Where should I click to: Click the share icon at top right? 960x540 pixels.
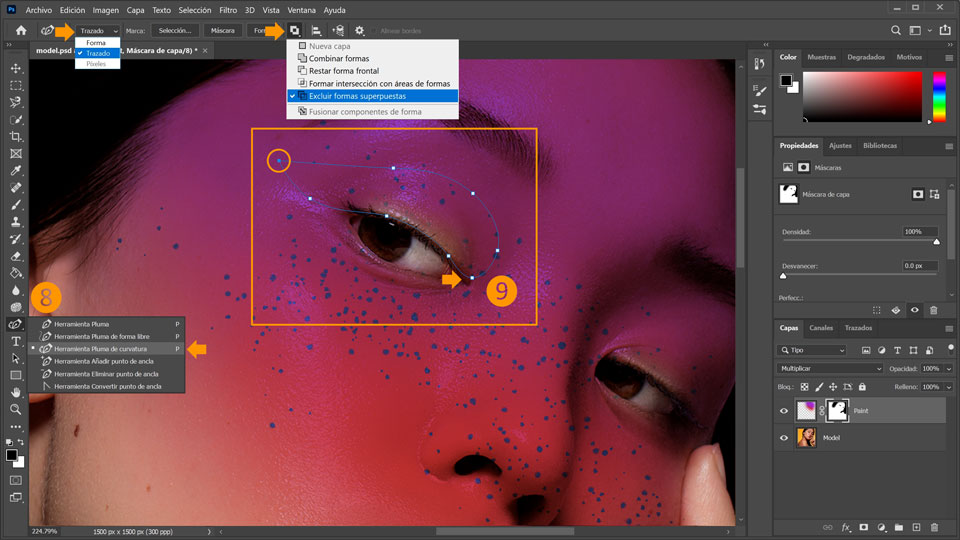[x=945, y=30]
